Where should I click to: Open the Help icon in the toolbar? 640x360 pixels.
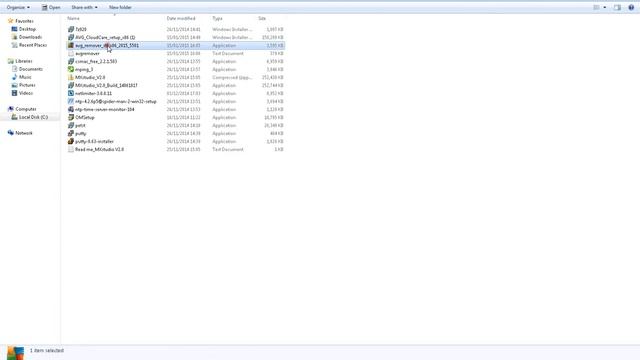[631, 7]
